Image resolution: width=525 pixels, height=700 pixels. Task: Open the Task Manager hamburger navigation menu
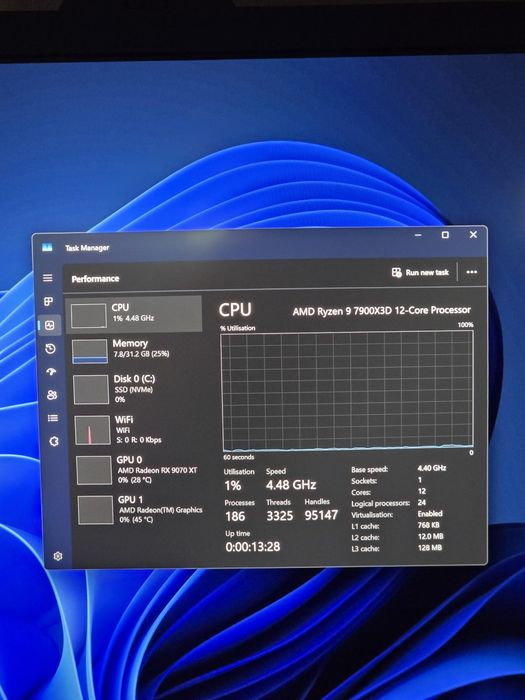(x=48, y=278)
